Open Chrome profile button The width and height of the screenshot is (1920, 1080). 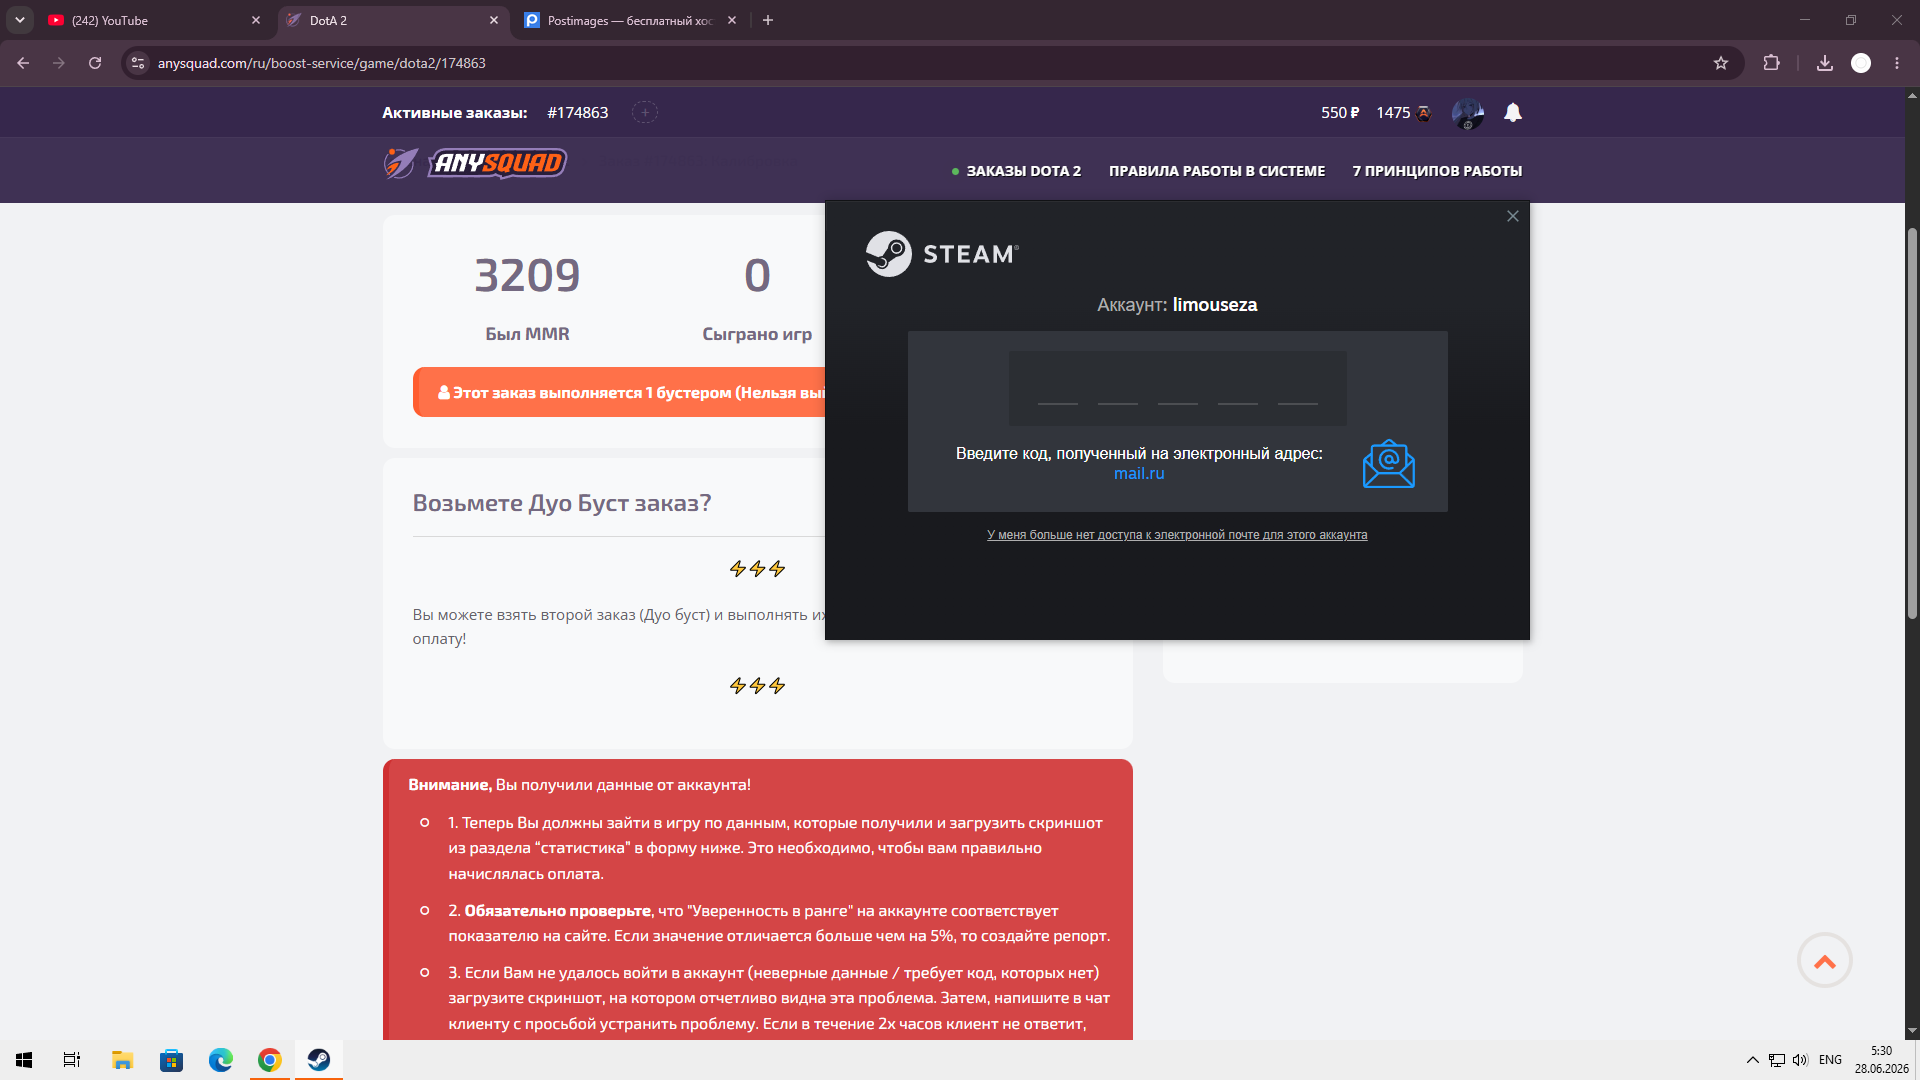click(1861, 63)
